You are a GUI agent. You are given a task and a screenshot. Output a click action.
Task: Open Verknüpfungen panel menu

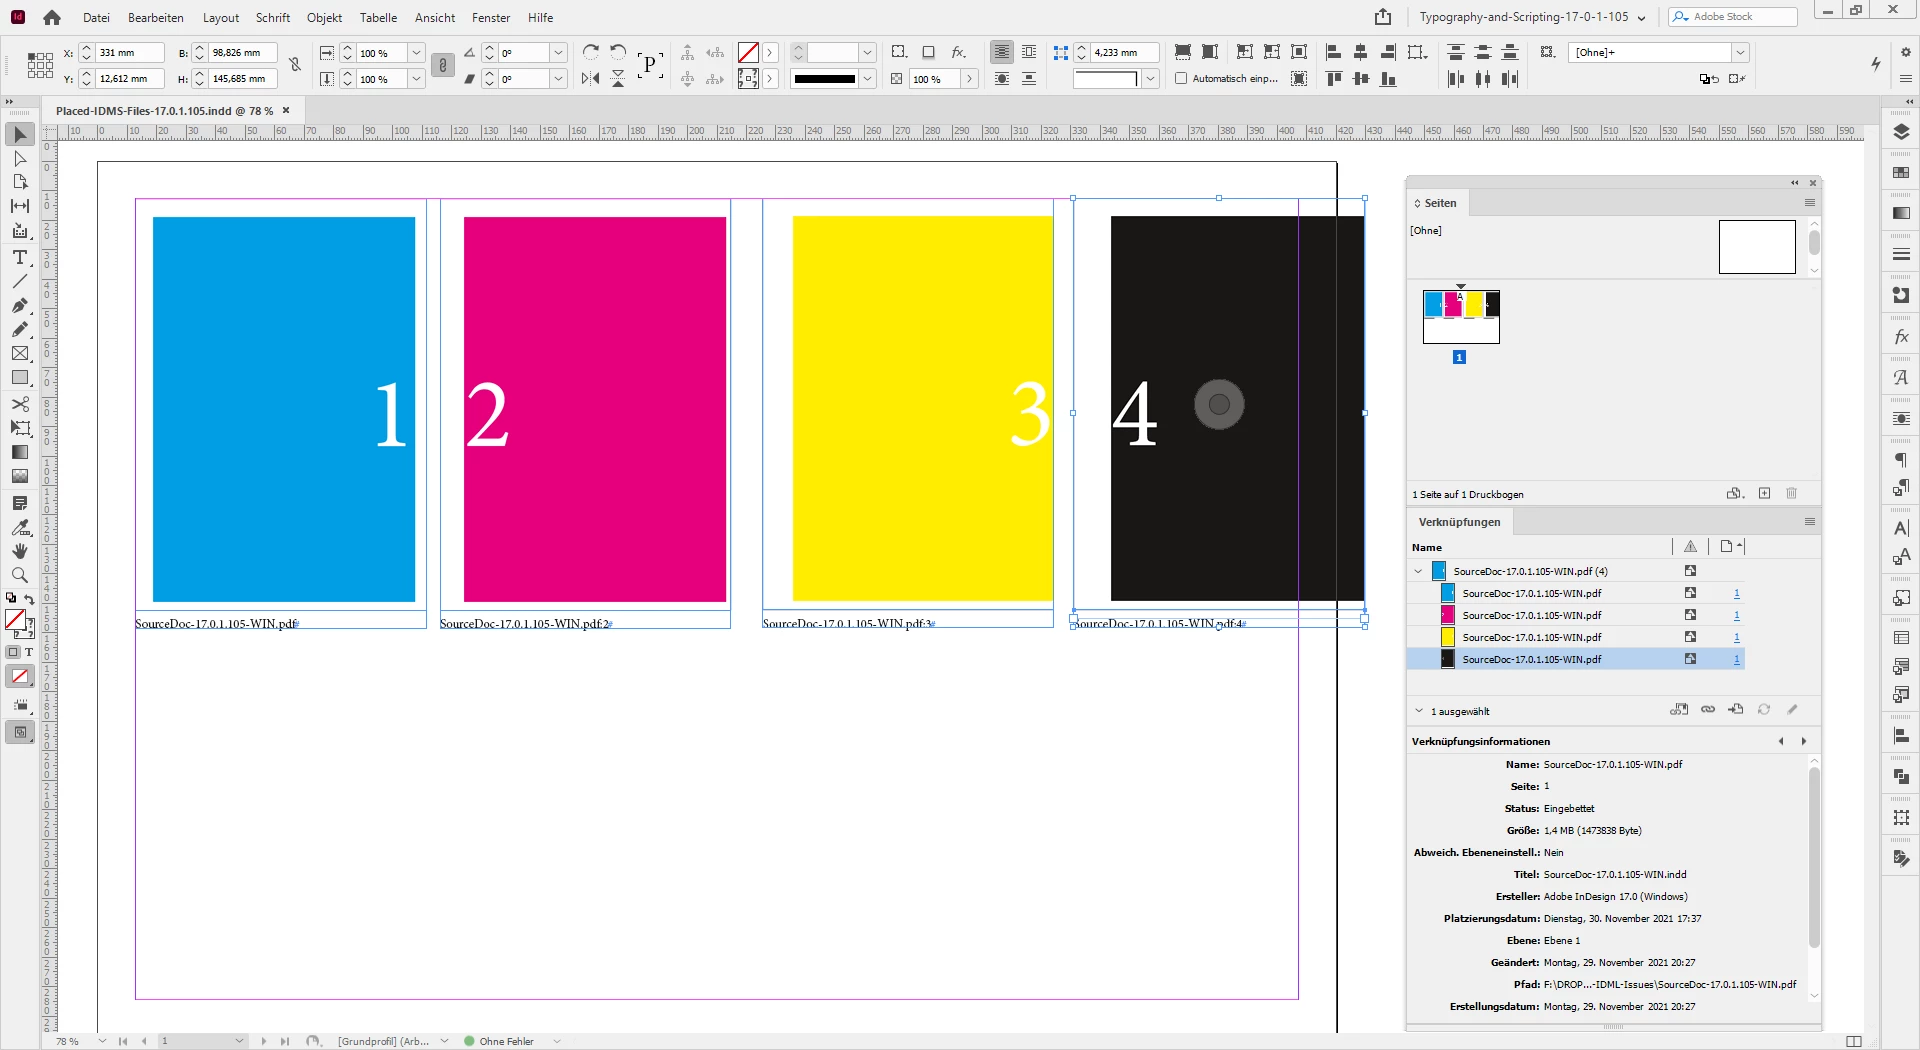tap(1809, 521)
